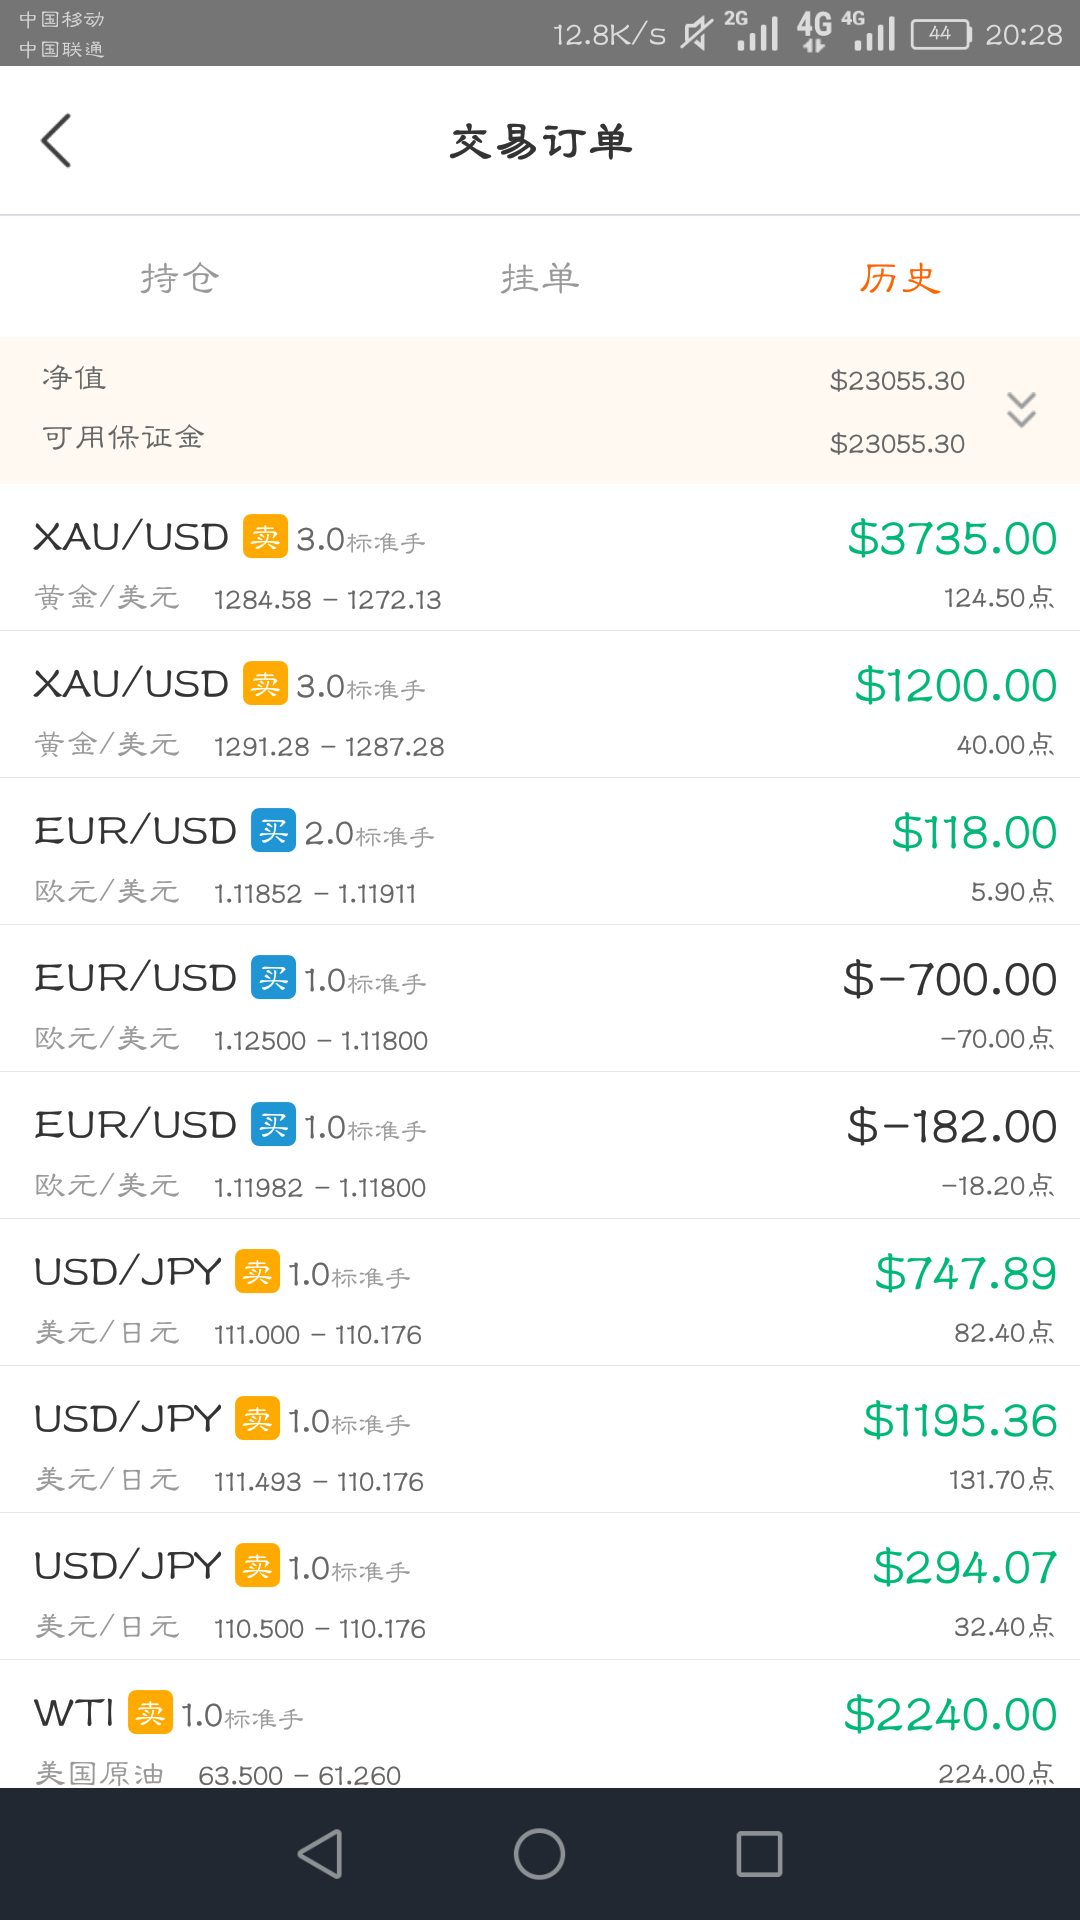Tap 卖 badge on USD/JPY $747.89 order
Viewport: 1080px width, 1920px height.
(257, 1271)
